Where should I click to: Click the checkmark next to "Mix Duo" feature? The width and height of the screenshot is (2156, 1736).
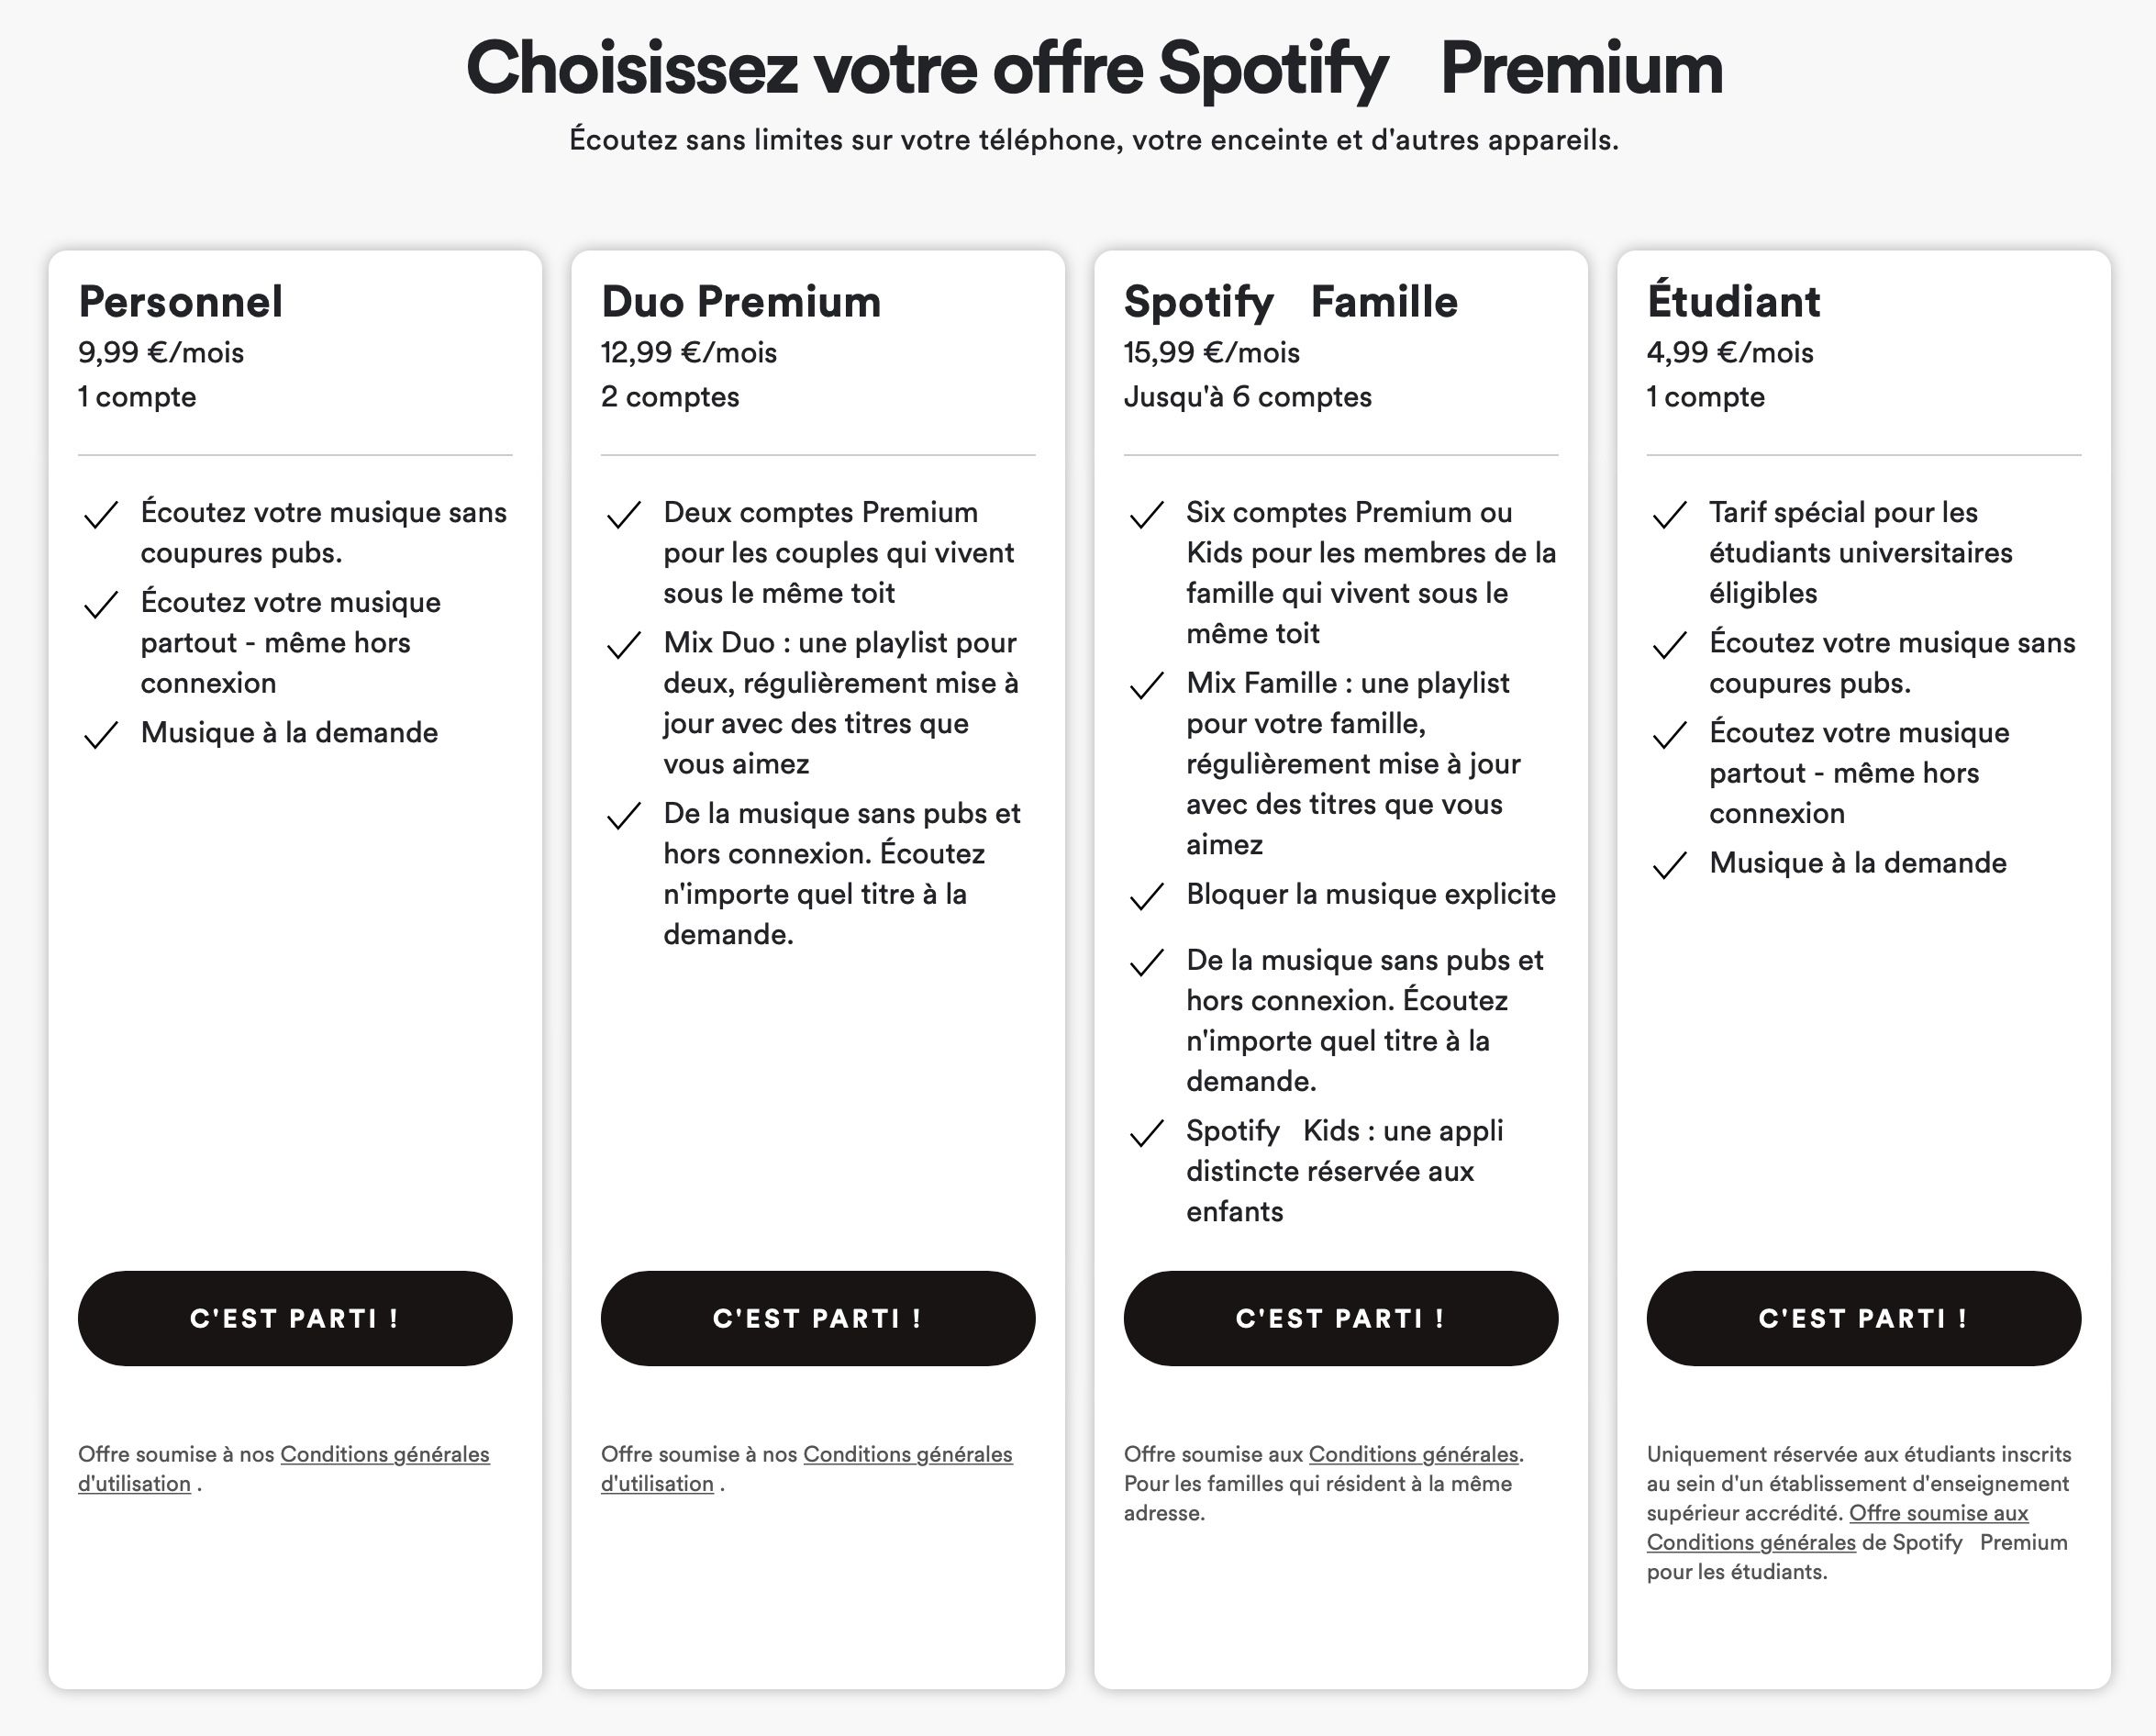[625, 648]
